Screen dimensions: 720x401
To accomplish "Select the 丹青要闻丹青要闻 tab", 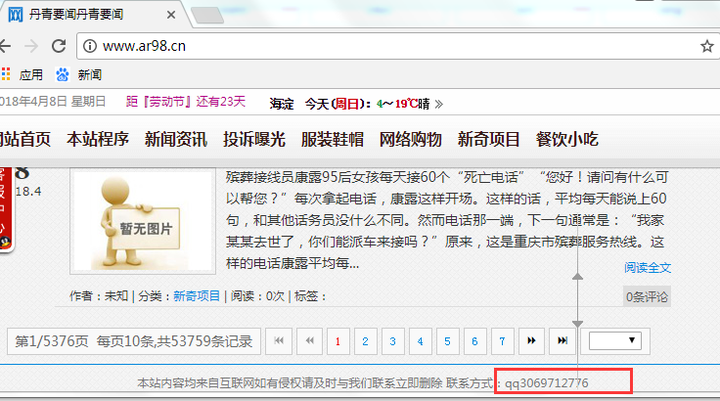I will [x=92, y=15].
